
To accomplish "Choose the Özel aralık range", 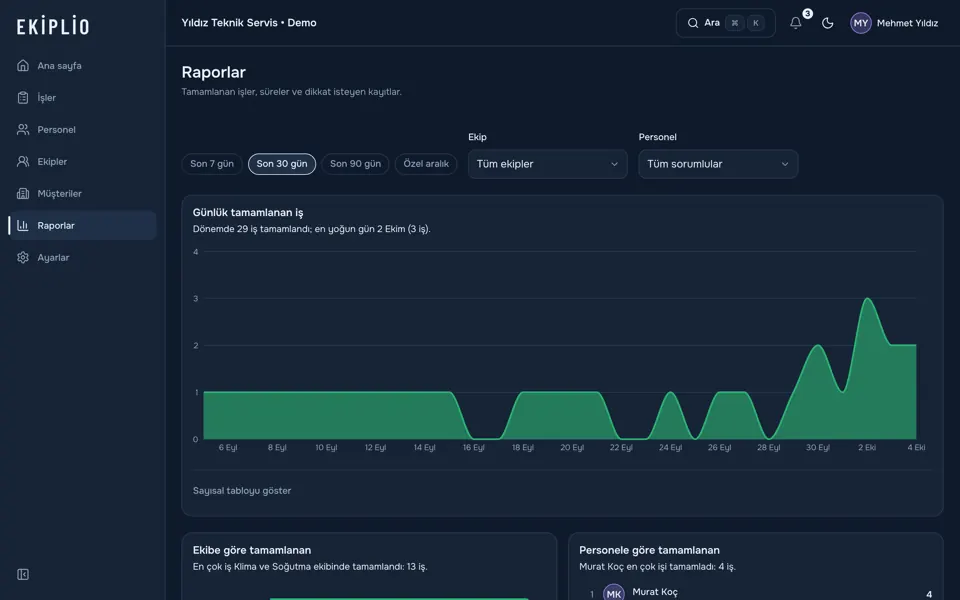I will [426, 164].
